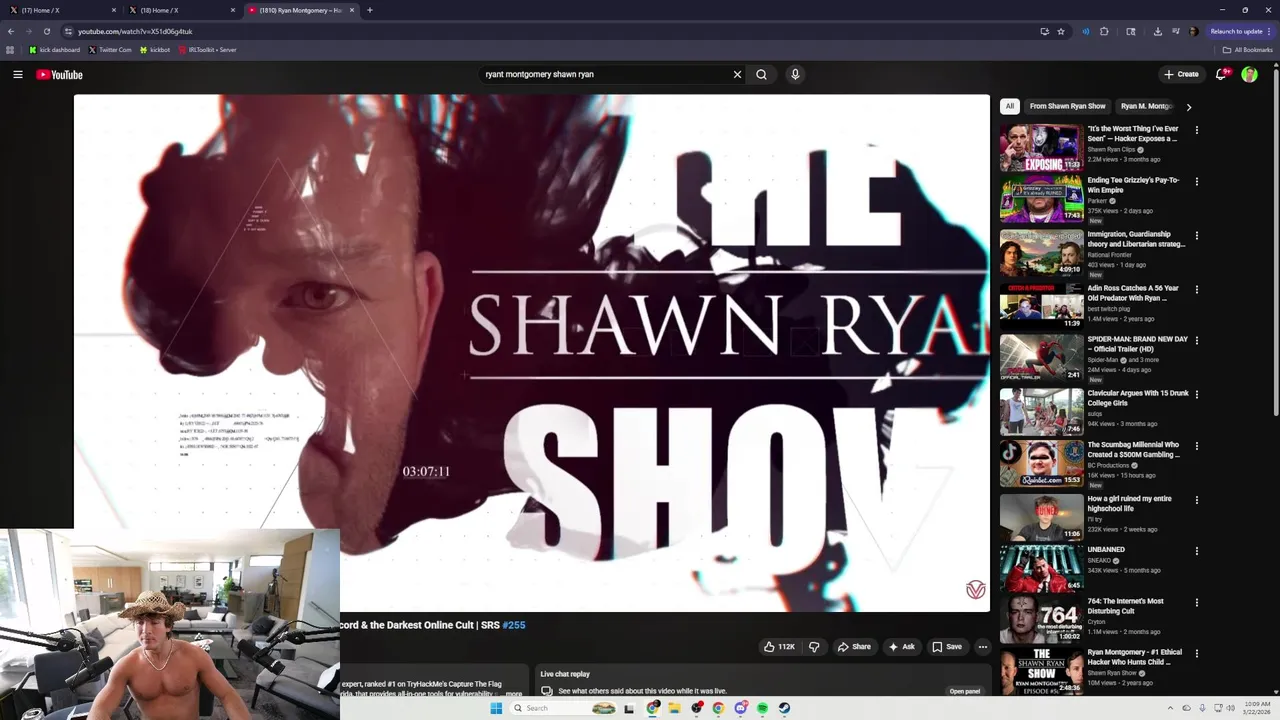This screenshot has width=1280, height=720.
Task: Open kick dashboard bookmark
Action: click(54, 49)
